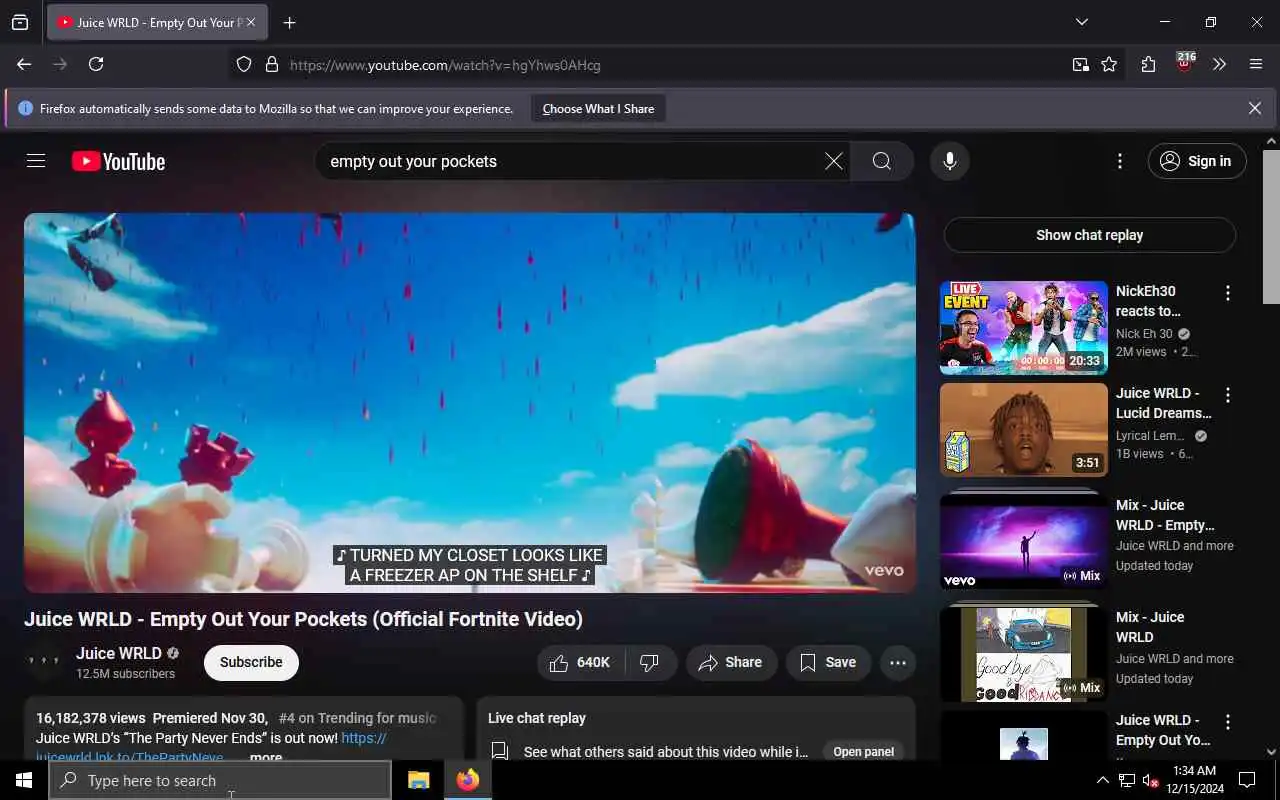Click the Juice WRLD channel avatar
The height and width of the screenshot is (800, 1280).
click(44, 662)
